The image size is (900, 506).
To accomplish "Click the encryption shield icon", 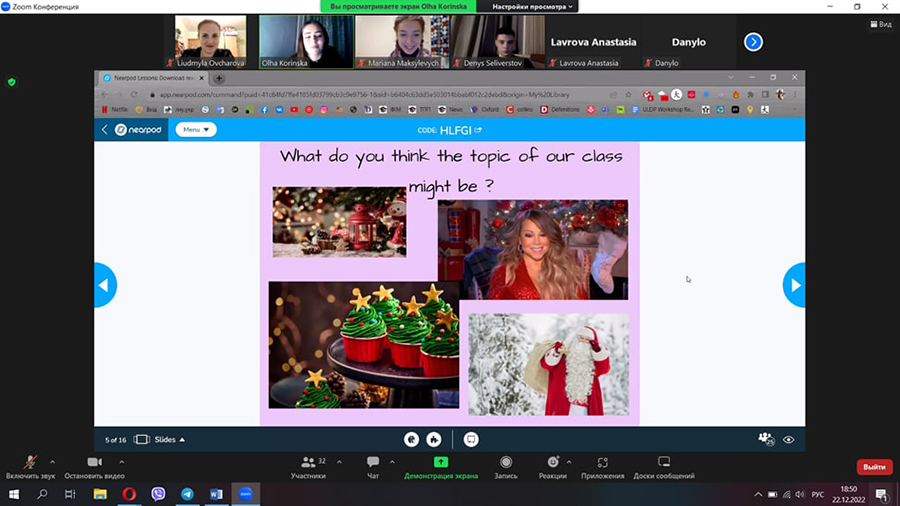I will [11, 82].
